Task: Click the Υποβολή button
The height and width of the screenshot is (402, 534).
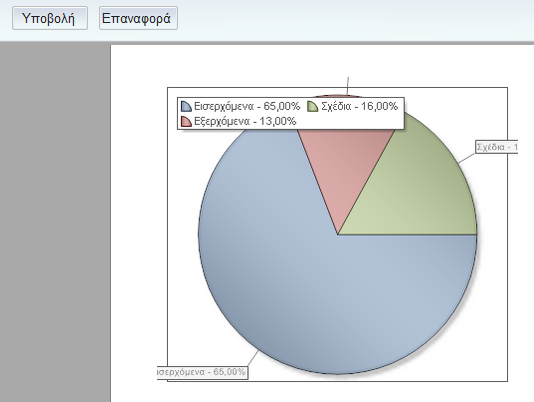Action: 50,18
